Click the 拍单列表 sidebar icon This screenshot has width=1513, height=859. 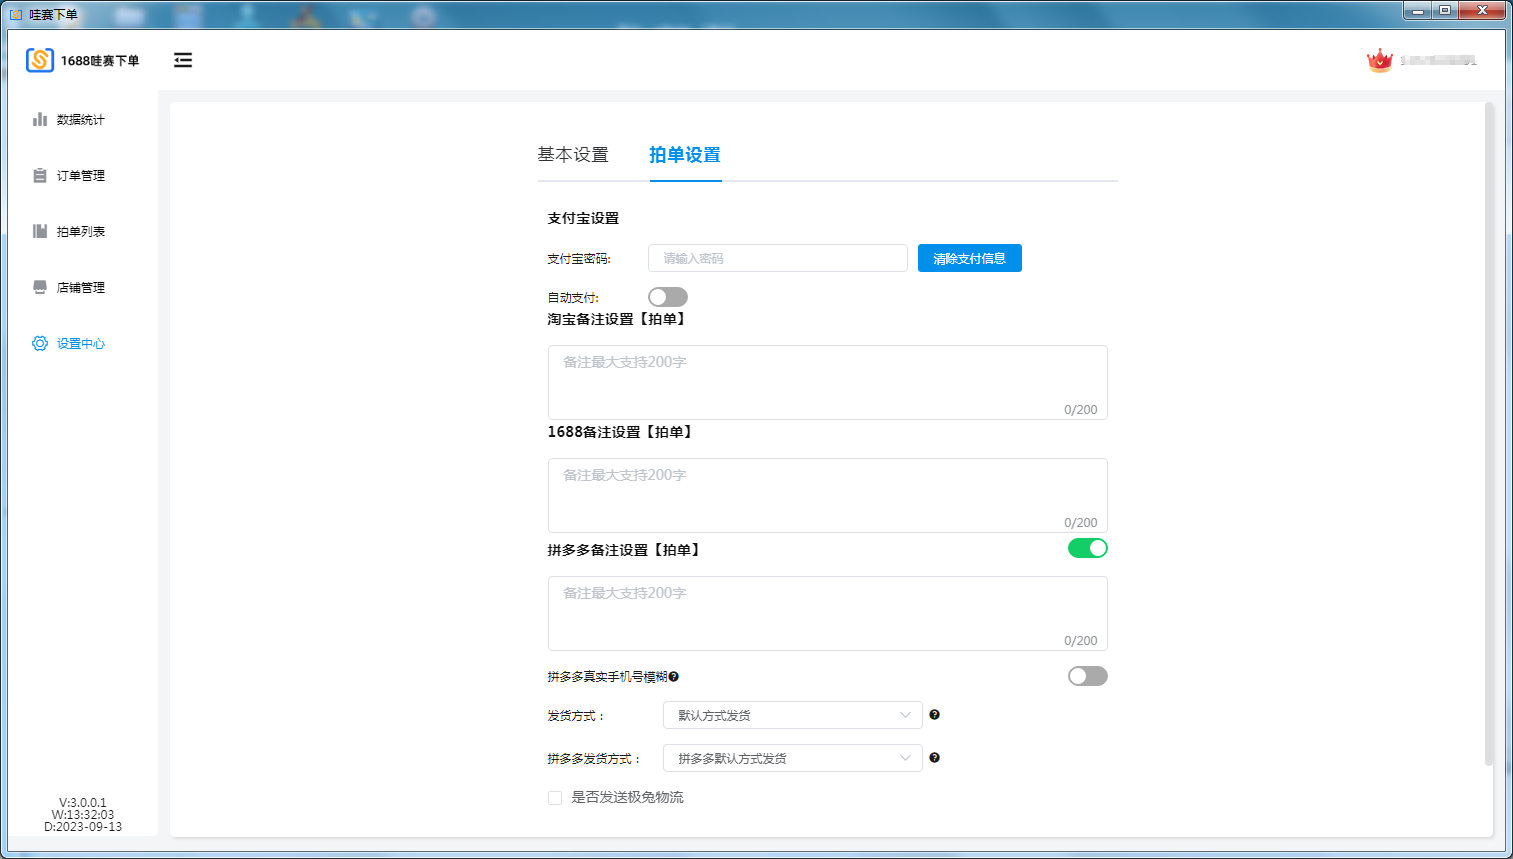(40, 232)
